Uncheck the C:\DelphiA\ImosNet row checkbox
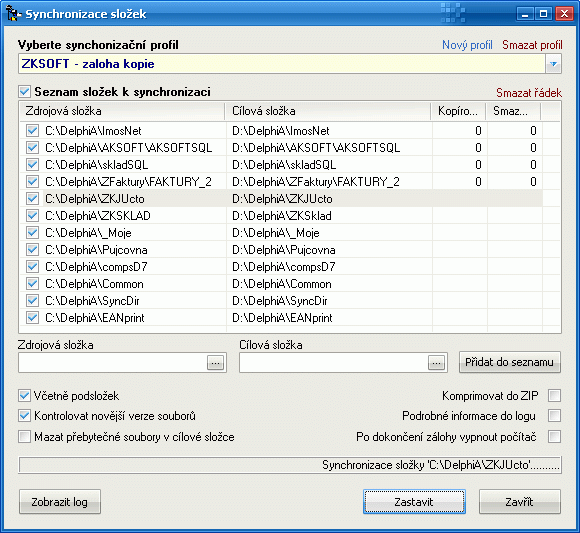This screenshot has height=533, width=580. pos(32,131)
